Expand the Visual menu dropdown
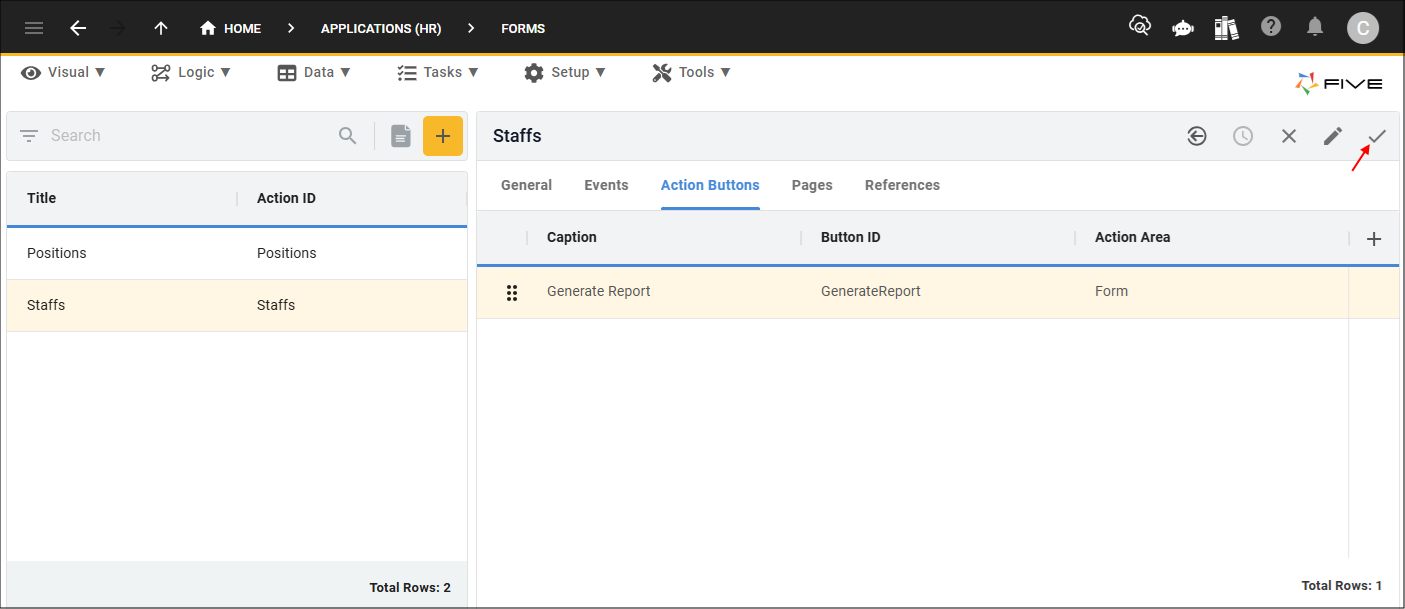 point(64,72)
